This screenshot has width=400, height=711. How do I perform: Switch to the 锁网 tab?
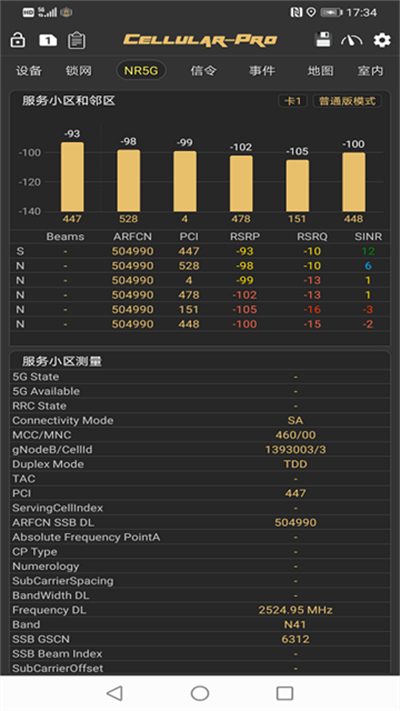point(78,71)
